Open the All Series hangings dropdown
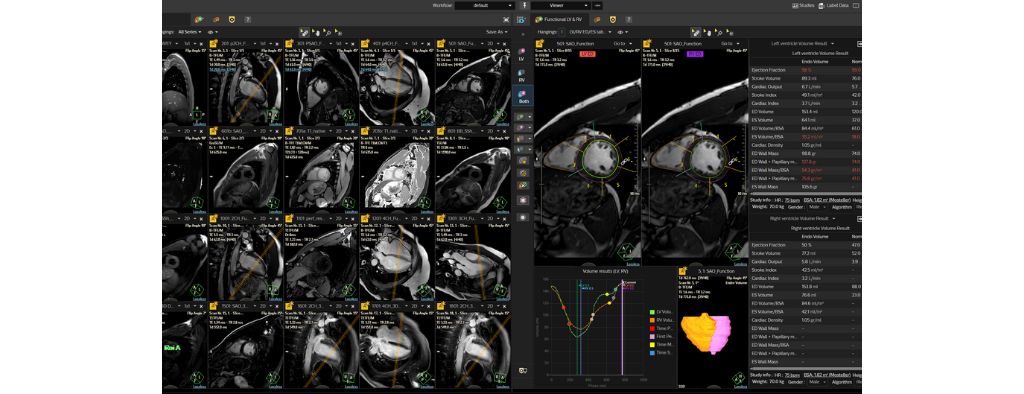The height and width of the screenshot is (394, 1024). 189,31
